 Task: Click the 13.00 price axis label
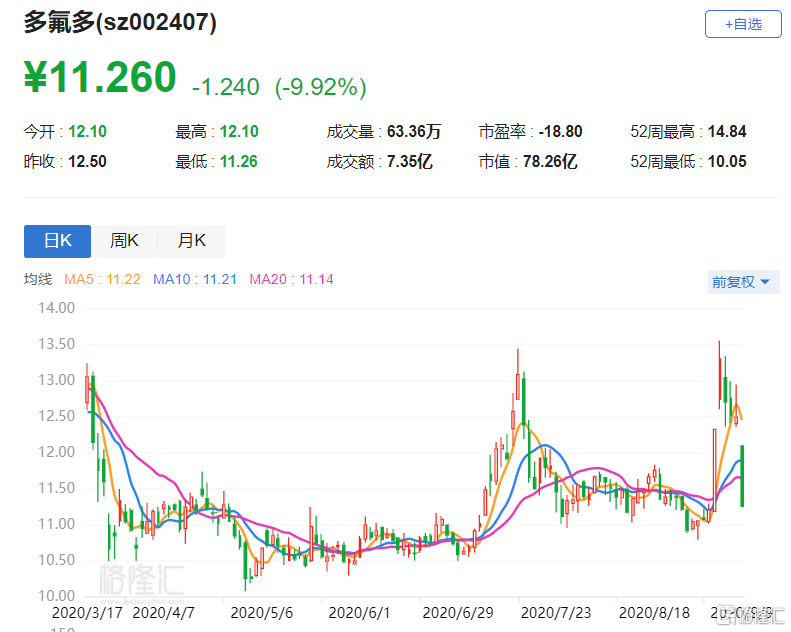[56, 380]
